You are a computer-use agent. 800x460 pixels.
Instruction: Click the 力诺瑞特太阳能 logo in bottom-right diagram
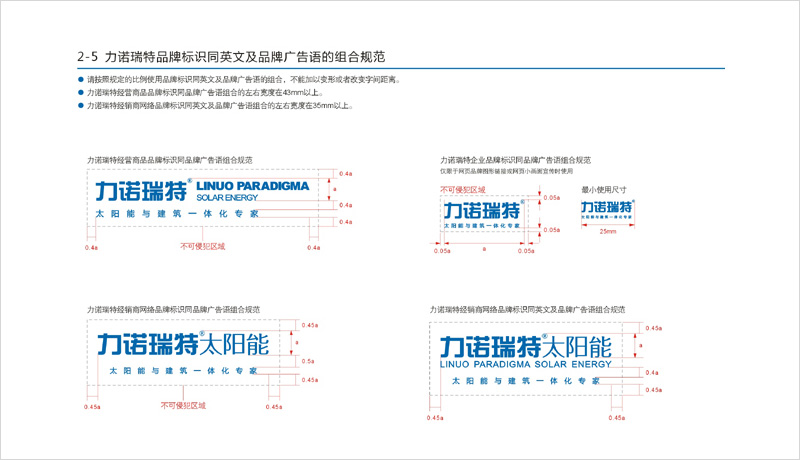click(x=526, y=347)
